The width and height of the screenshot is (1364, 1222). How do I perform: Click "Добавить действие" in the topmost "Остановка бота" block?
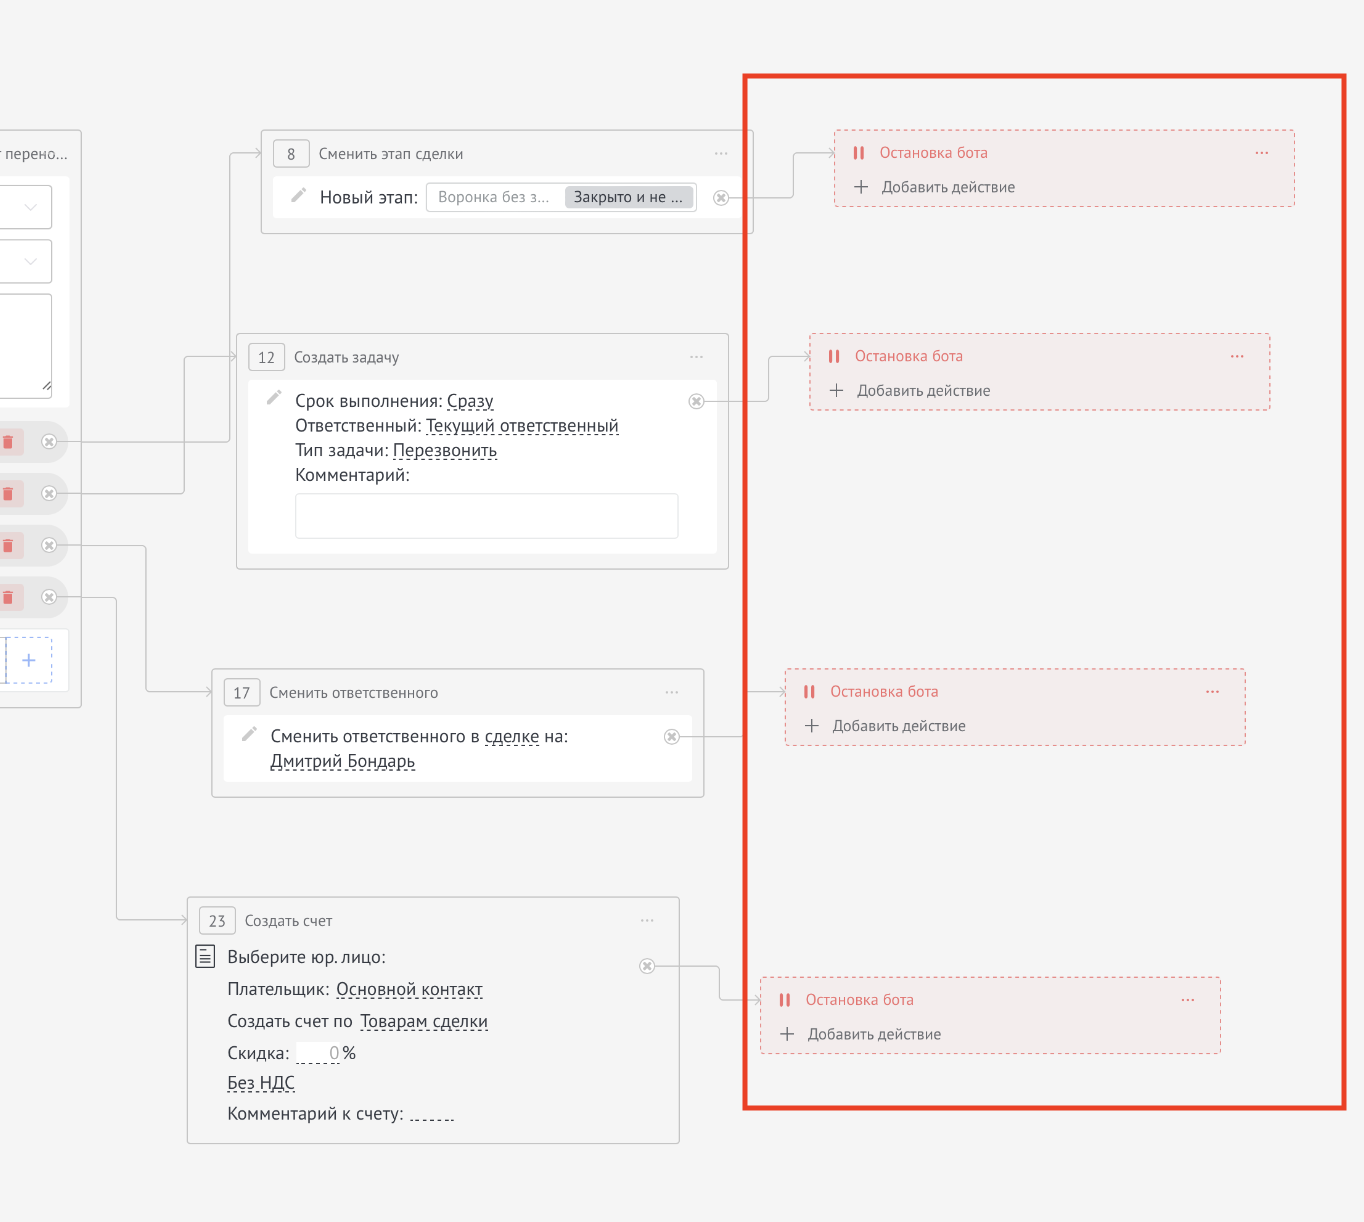tap(947, 187)
